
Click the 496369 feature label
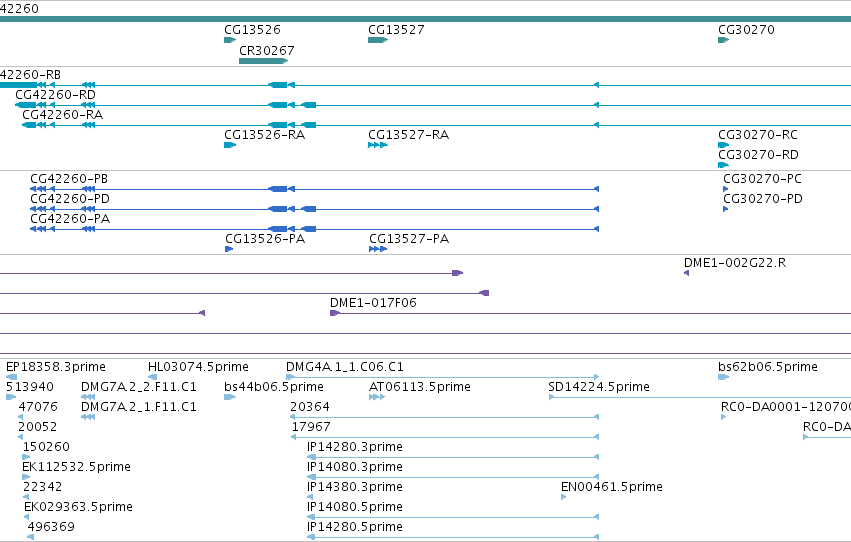click(x=51, y=528)
